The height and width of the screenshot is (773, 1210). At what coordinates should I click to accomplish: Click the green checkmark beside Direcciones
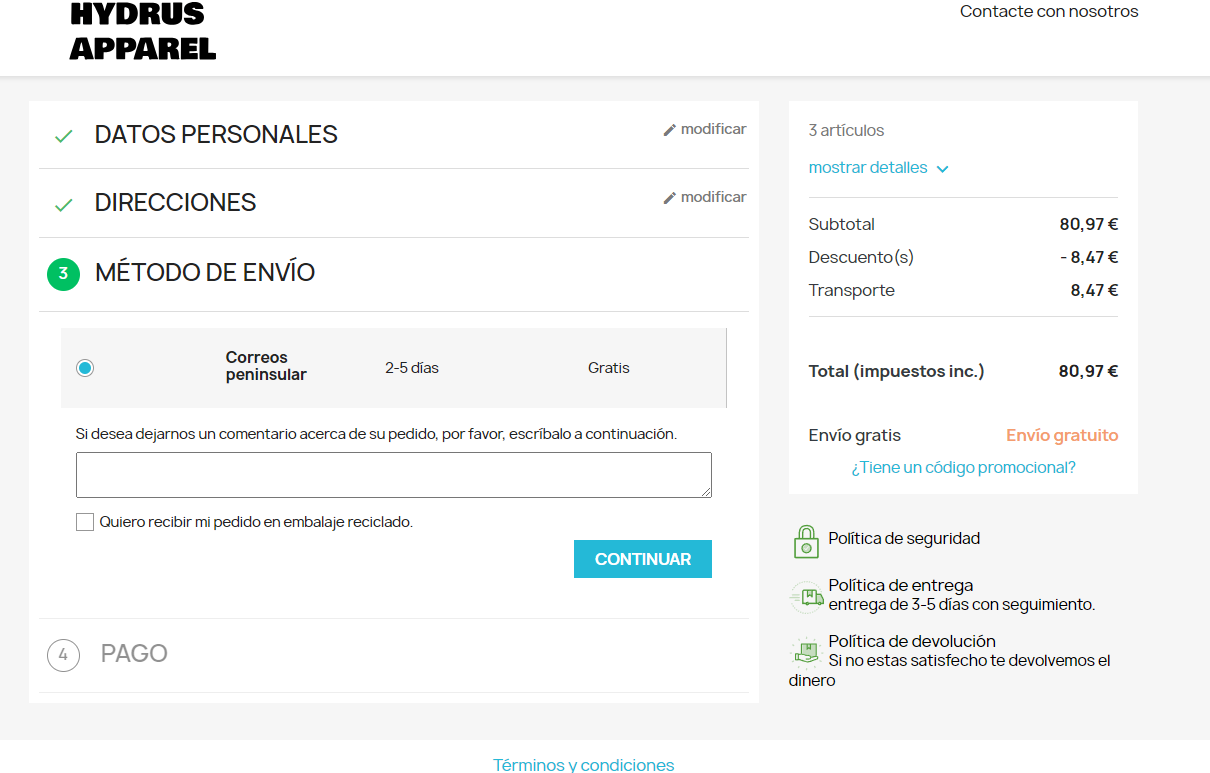(64, 205)
